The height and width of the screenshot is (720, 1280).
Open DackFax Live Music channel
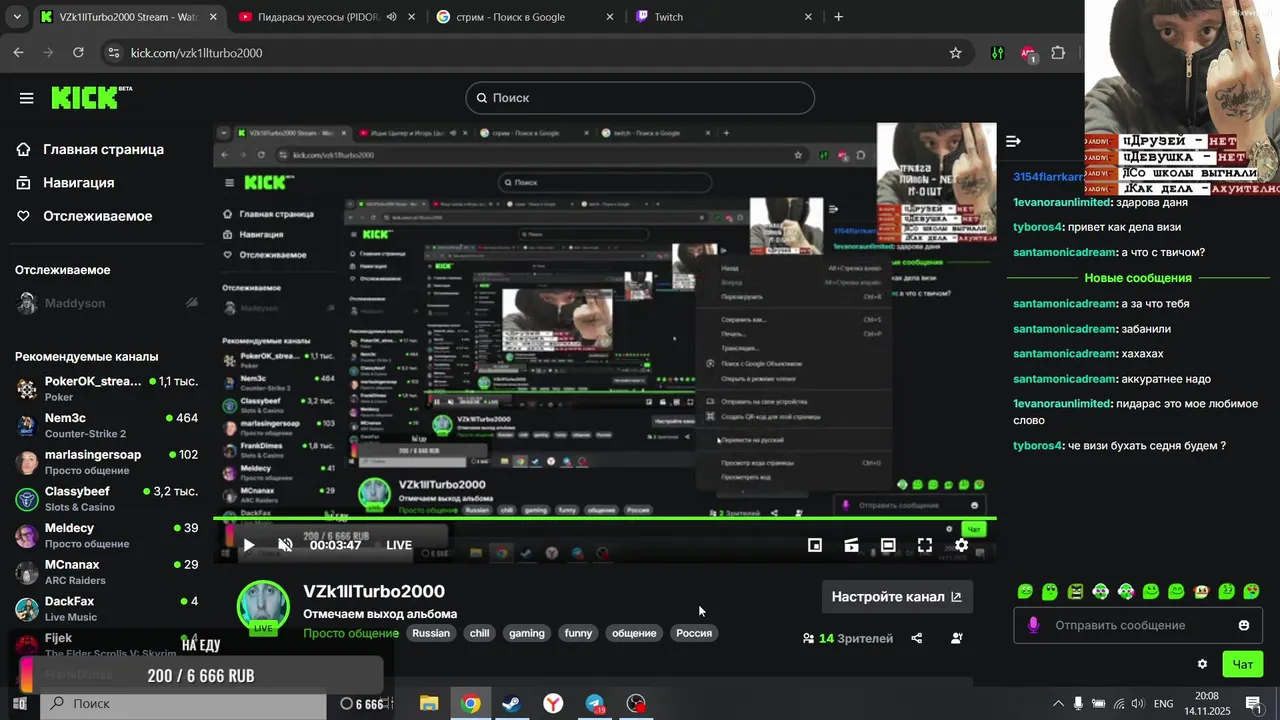(x=107, y=608)
